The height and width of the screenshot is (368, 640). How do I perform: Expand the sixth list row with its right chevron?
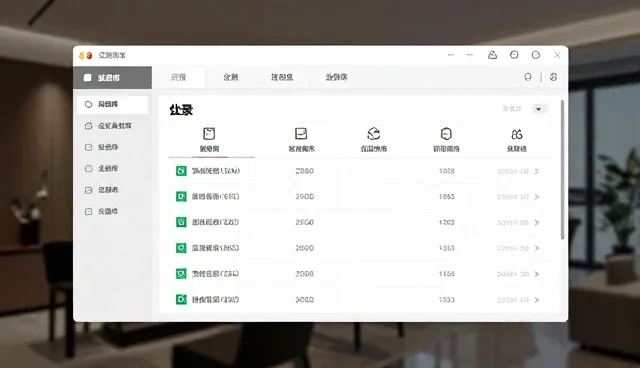(x=537, y=300)
